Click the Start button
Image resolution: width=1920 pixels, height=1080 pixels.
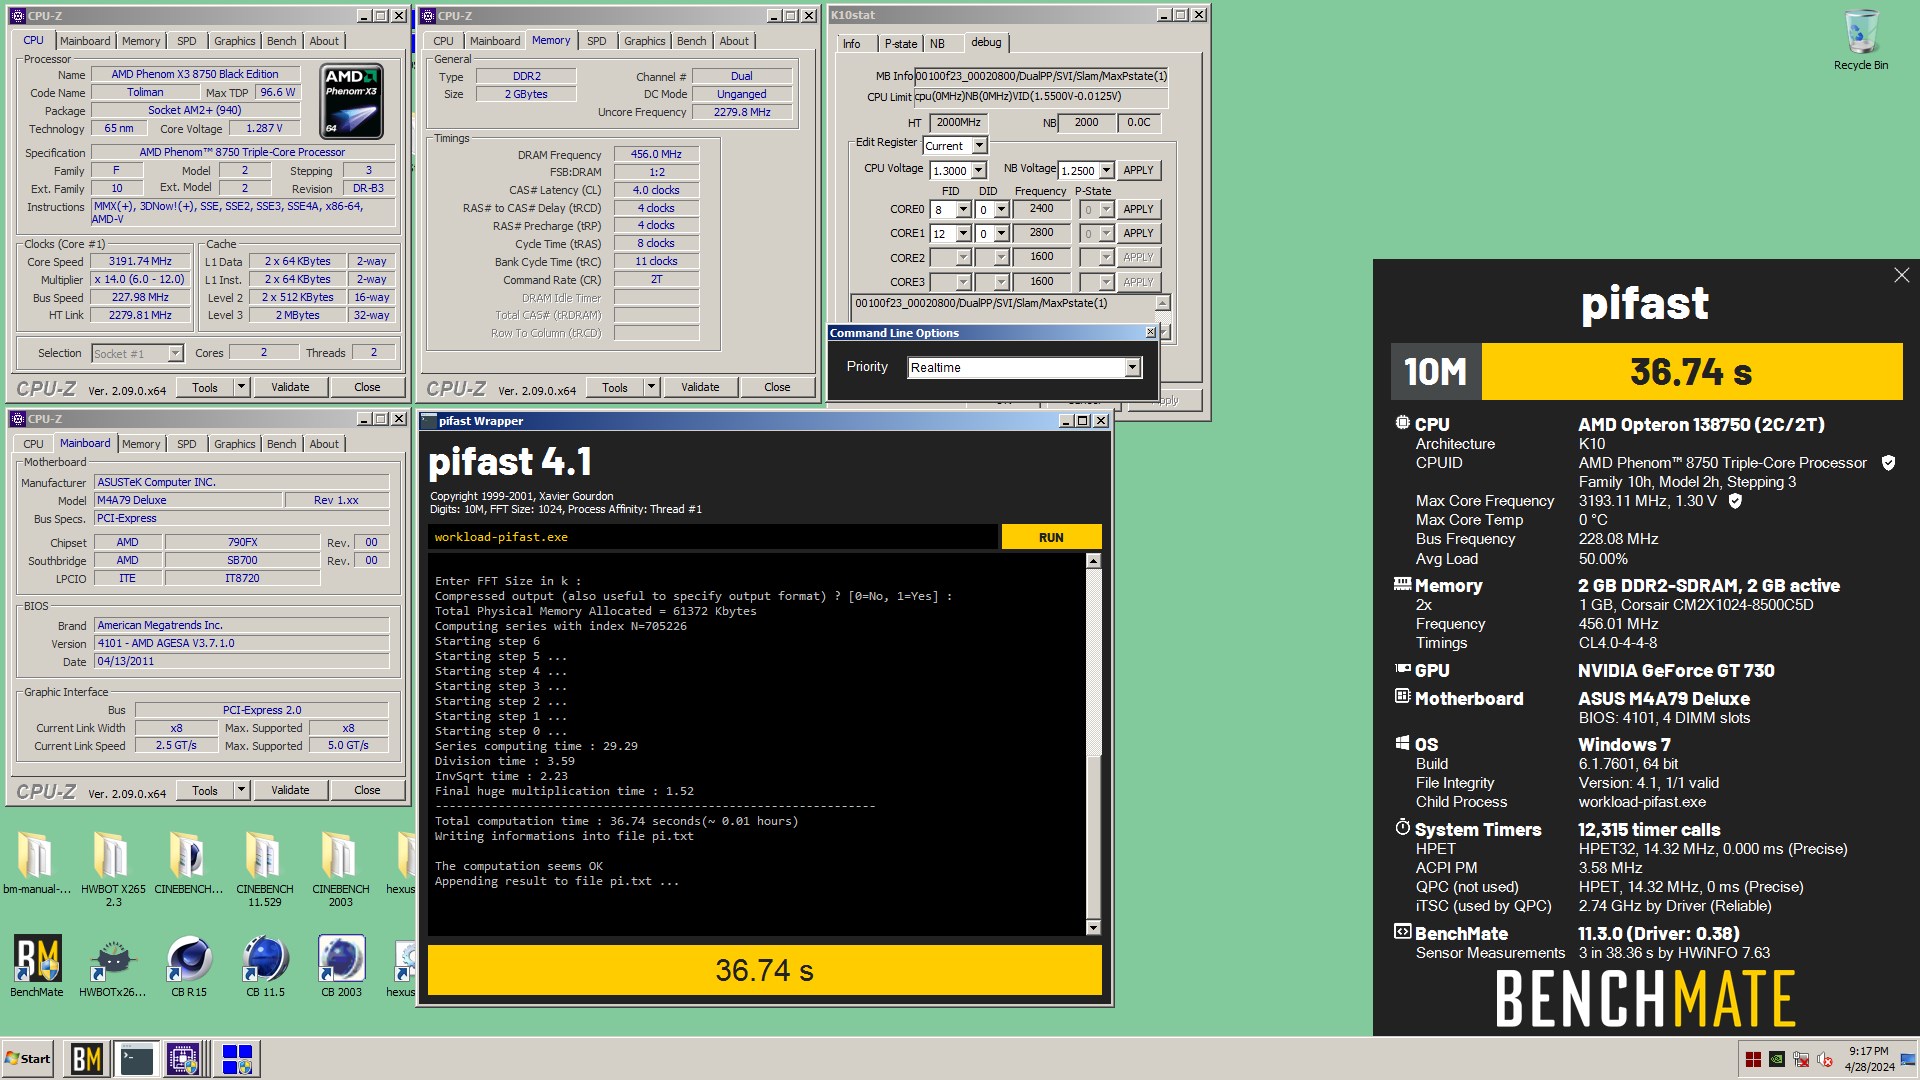click(28, 1059)
